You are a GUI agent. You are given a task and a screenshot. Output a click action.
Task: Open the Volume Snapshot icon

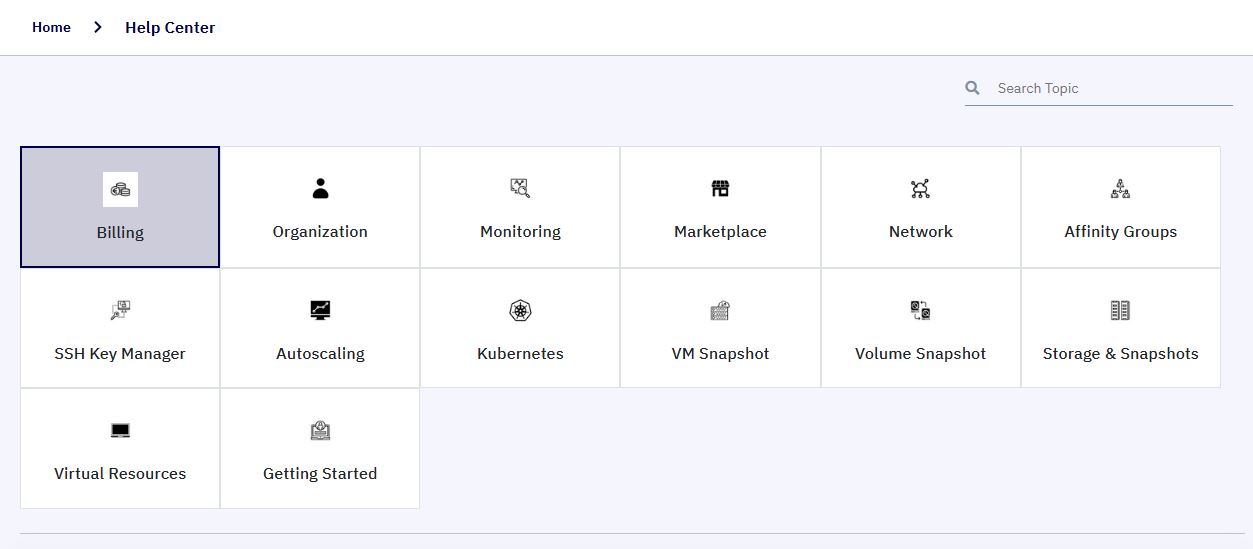(920, 311)
